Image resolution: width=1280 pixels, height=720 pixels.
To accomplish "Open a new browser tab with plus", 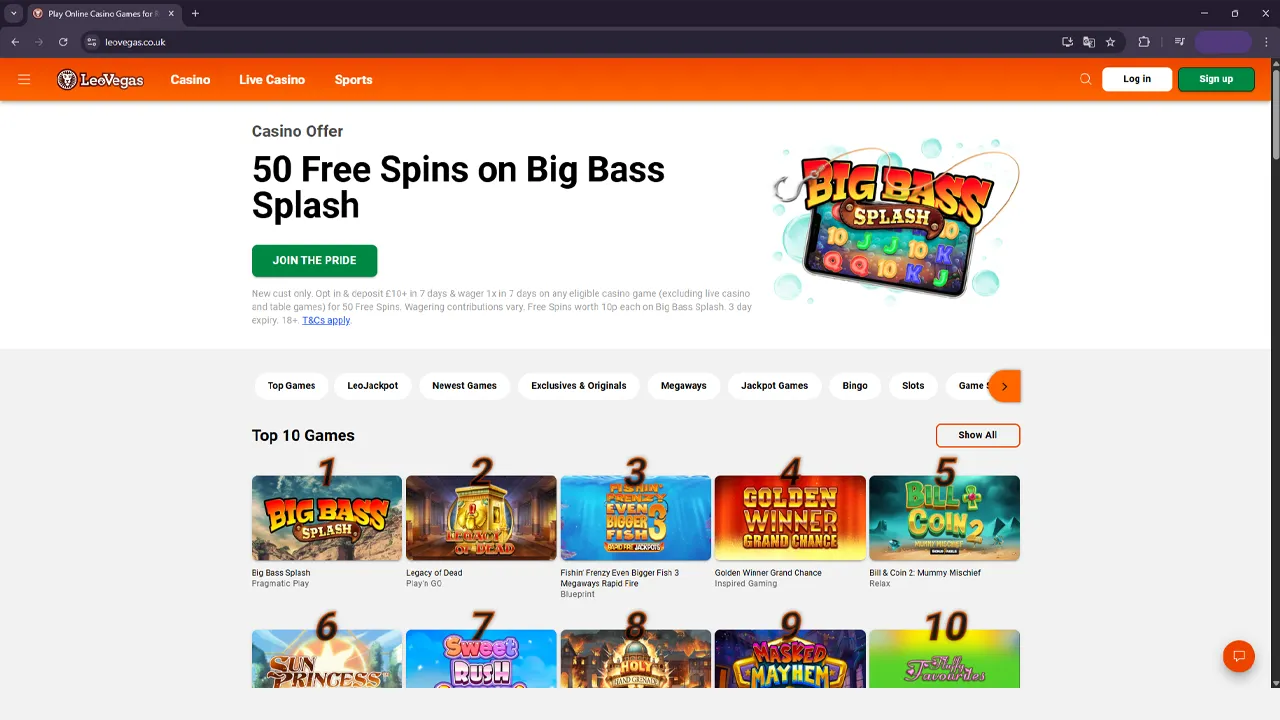I will (195, 14).
